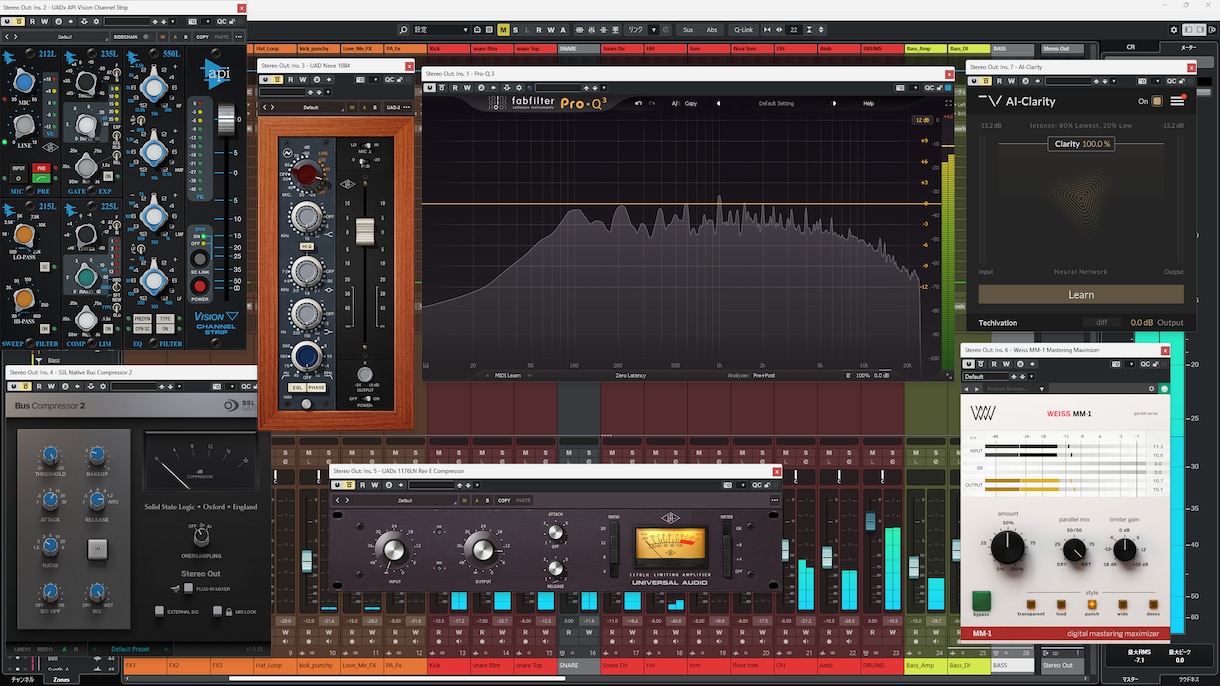Screen dimensions: 1220x686
Task: Open the AI-Clarity hamburger menu
Action: click(x=1177, y=101)
